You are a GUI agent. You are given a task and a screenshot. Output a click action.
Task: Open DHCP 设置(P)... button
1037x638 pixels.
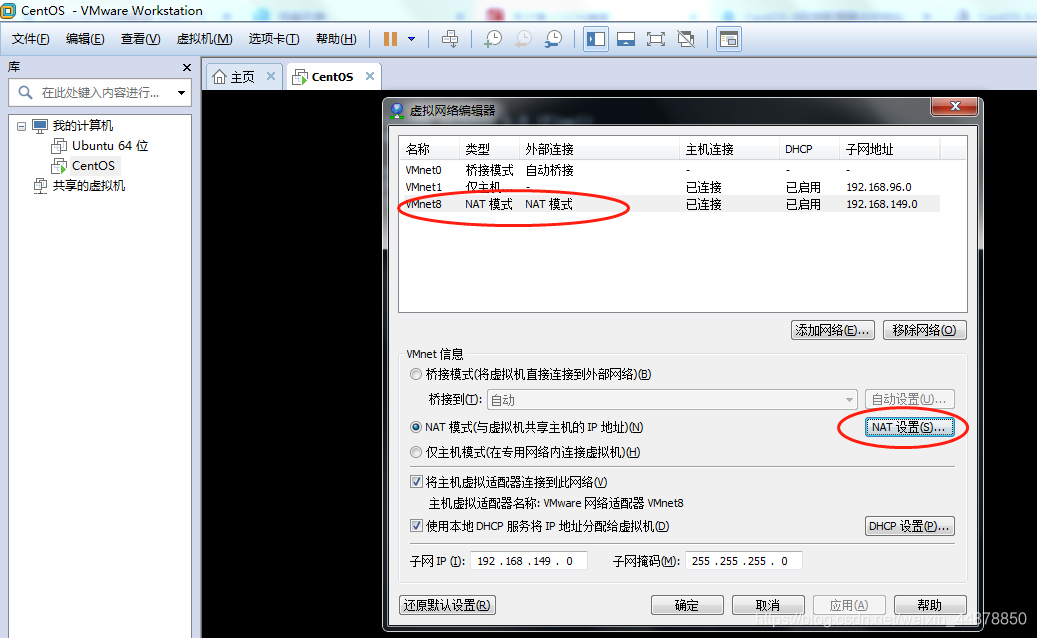[909, 526]
